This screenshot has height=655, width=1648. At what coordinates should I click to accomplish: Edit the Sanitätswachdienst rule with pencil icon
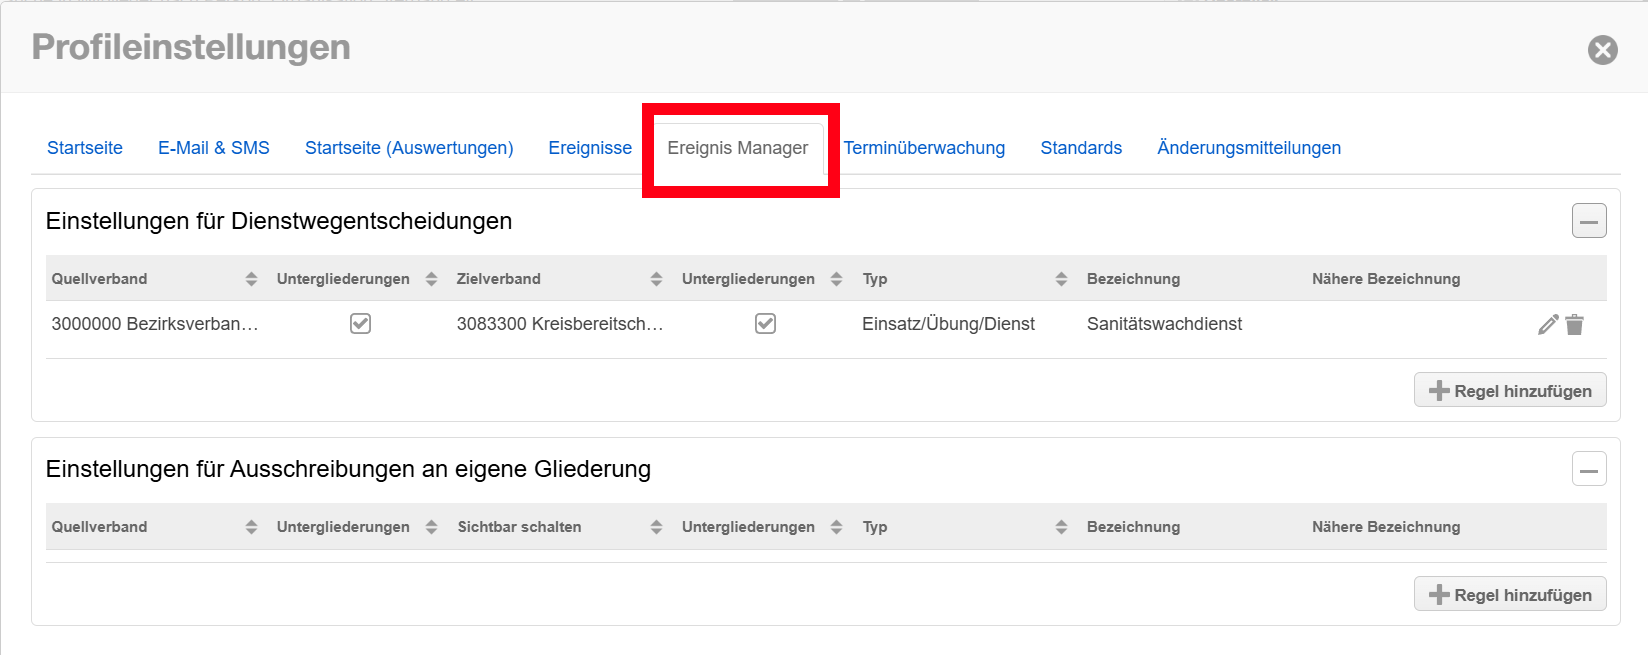pyautogui.click(x=1548, y=324)
